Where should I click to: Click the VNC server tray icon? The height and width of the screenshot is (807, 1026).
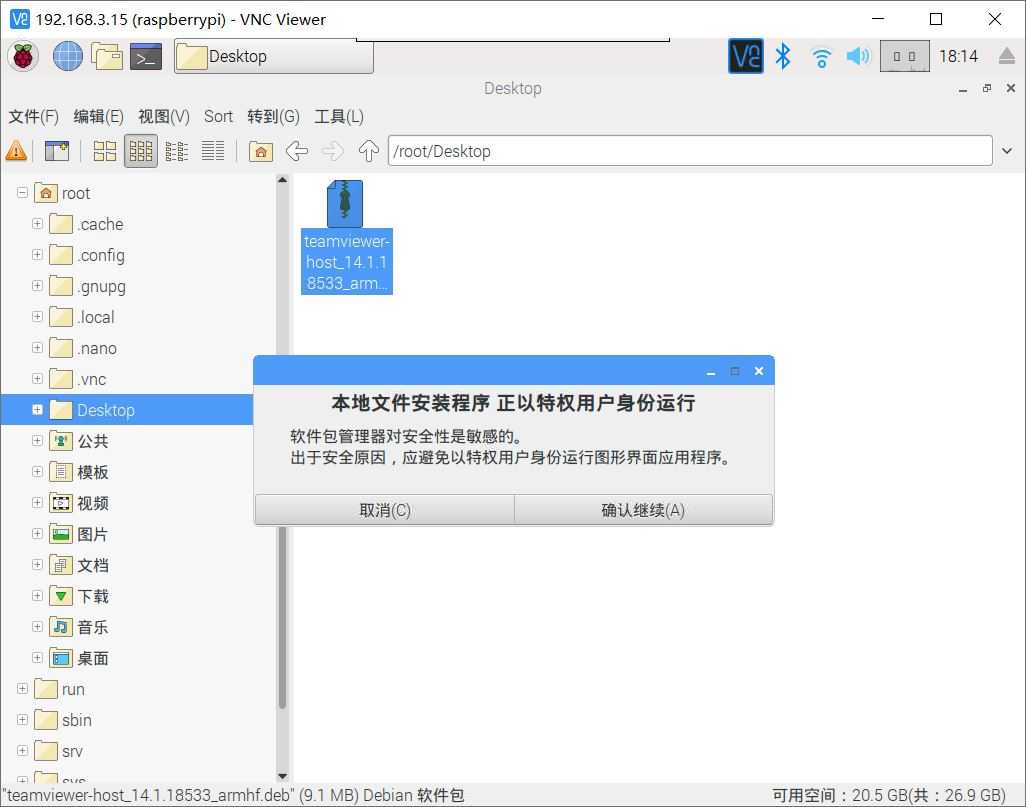coord(745,56)
